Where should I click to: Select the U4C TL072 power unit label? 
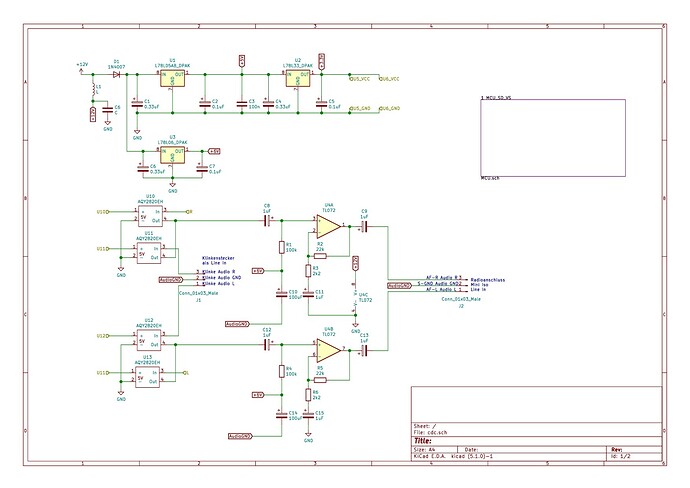pos(365,297)
